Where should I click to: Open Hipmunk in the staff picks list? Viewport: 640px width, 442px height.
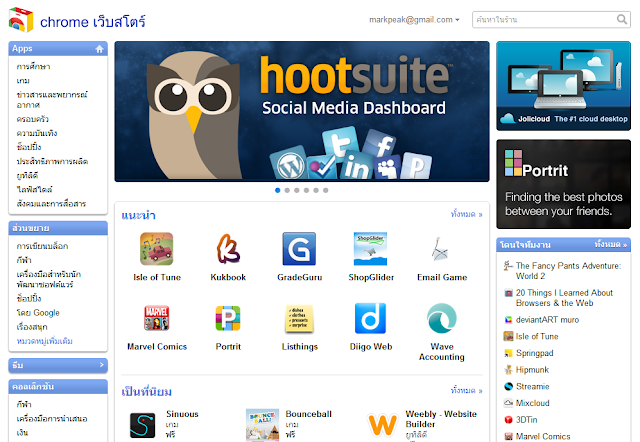[x=532, y=370]
